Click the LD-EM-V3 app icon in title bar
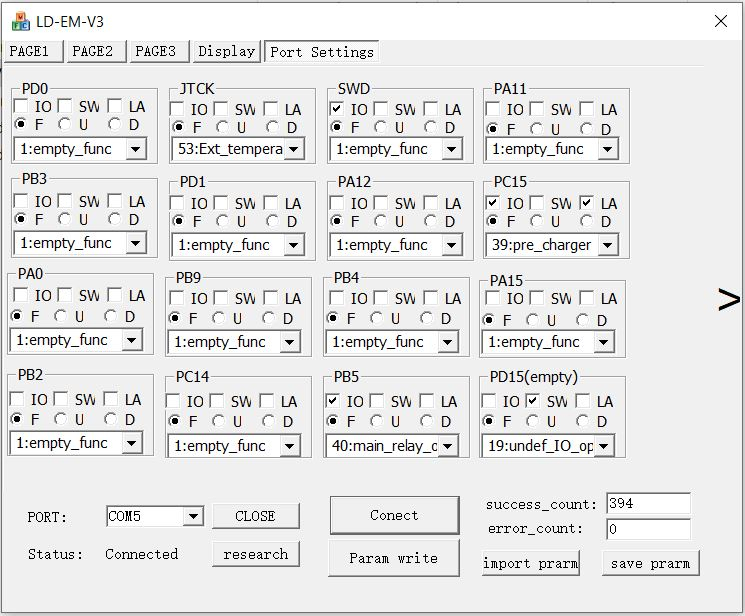The height and width of the screenshot is (616, 745). coord(18,19)
